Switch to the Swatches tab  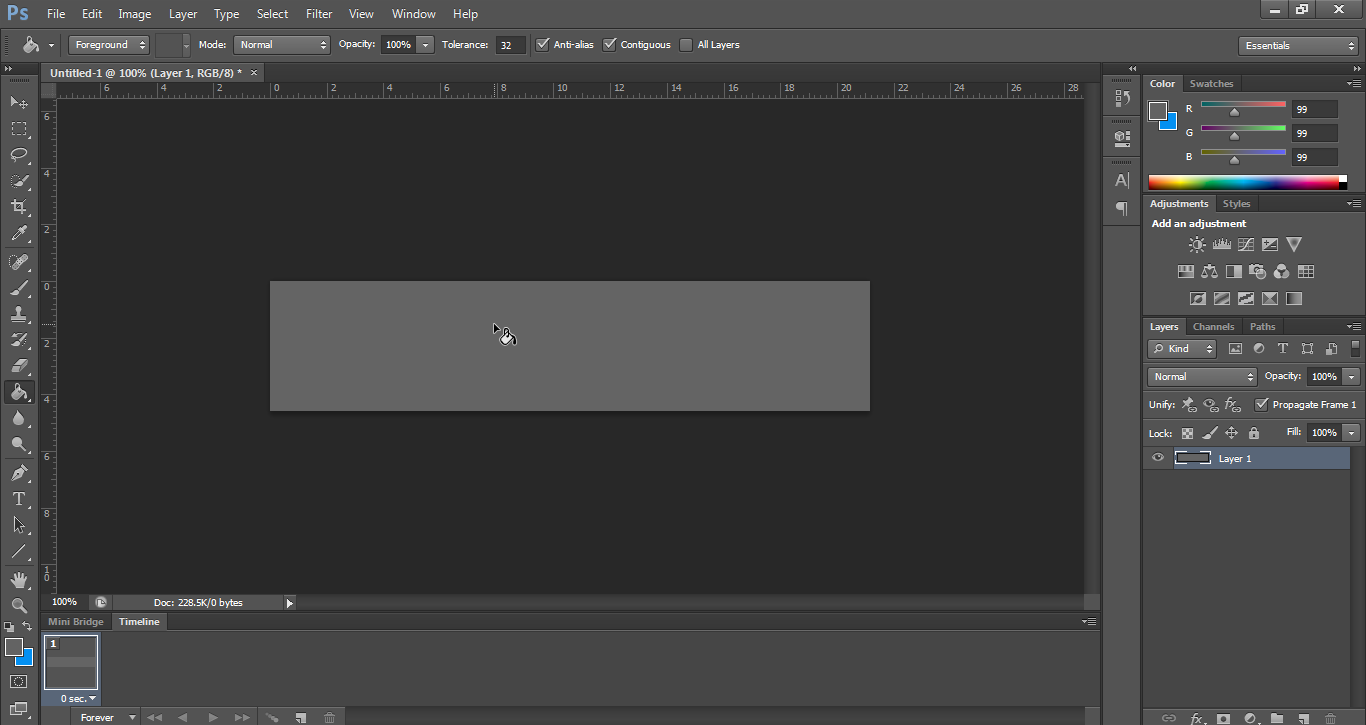tap(1211, 83)
